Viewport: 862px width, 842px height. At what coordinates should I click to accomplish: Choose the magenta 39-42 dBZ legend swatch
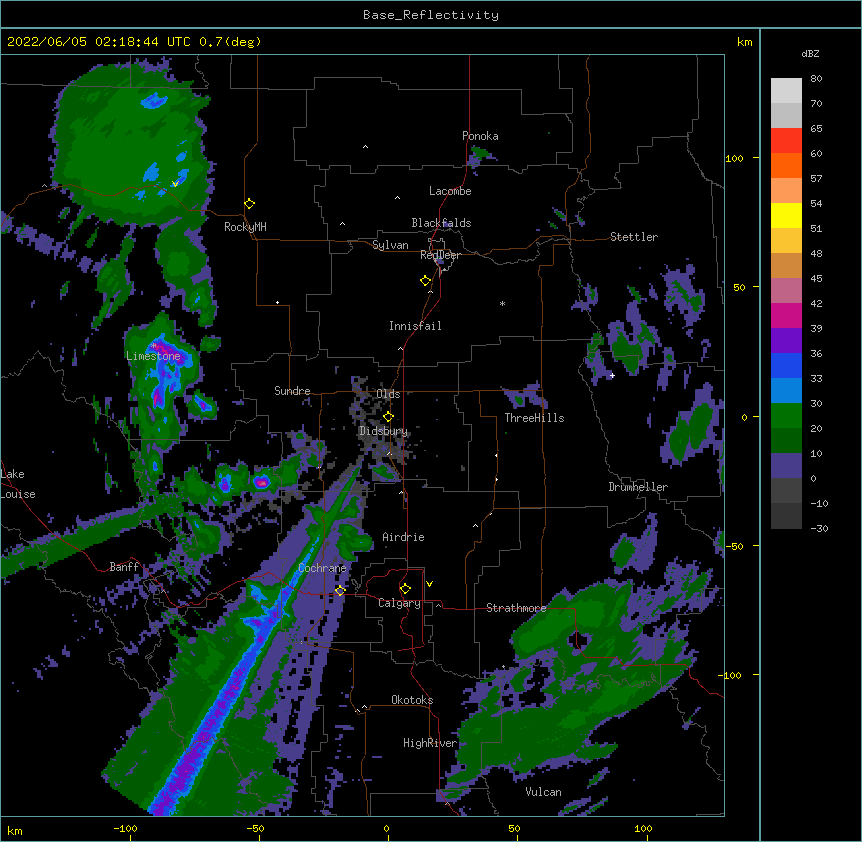(x=786, y=316)
